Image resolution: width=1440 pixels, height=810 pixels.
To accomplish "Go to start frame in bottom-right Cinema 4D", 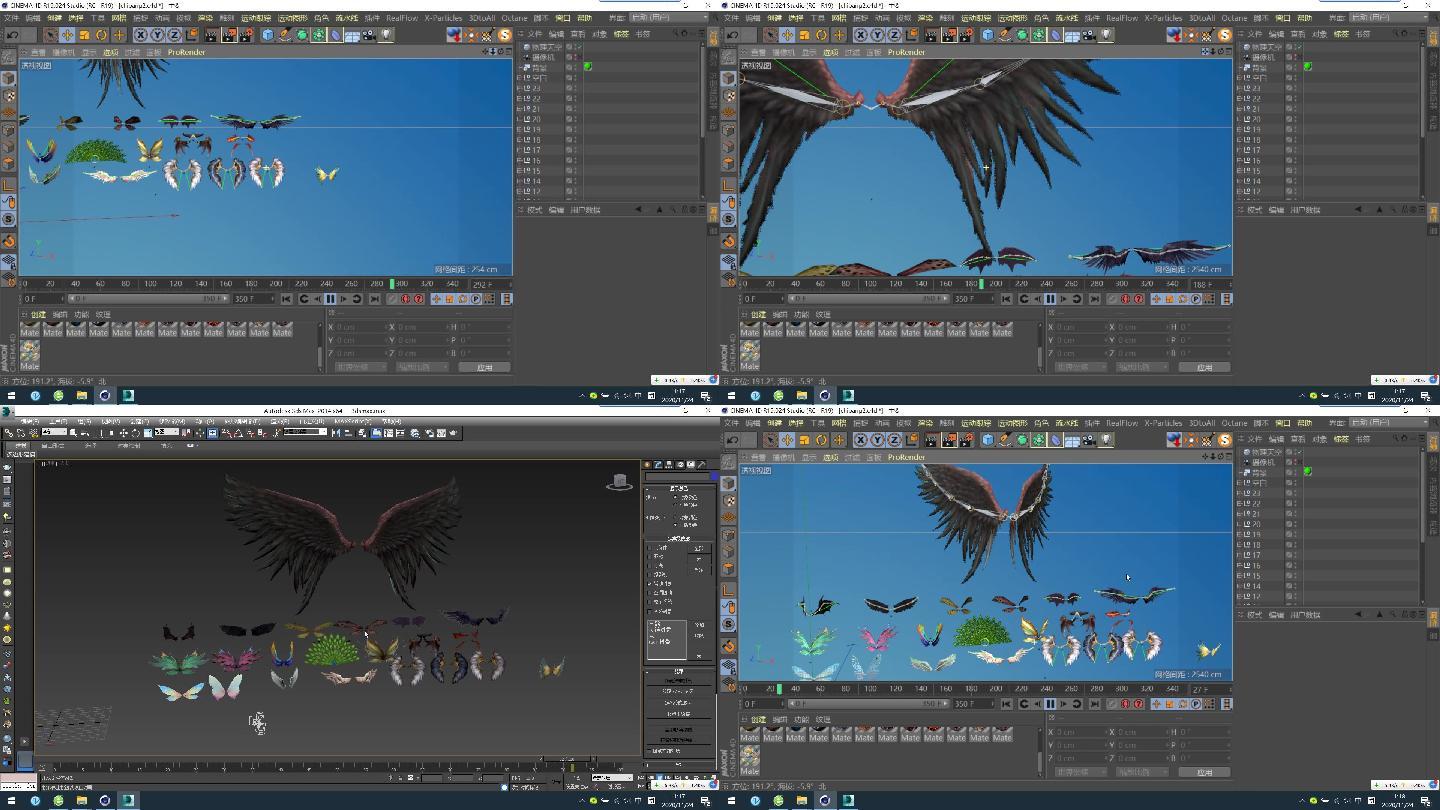I will click(x=1006, y=703).
